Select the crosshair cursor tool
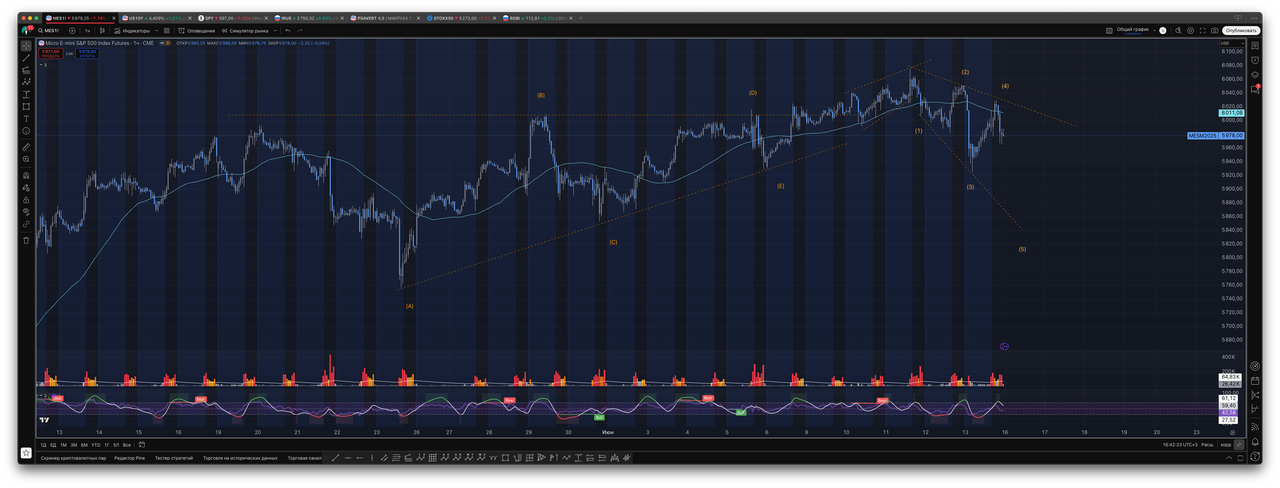Viewport: 1280px width, 488px height. [x=26, y=46]
